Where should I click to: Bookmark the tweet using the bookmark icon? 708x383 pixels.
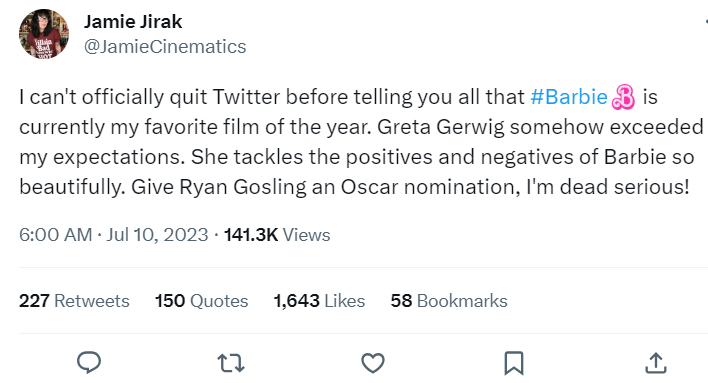point(514,363)
